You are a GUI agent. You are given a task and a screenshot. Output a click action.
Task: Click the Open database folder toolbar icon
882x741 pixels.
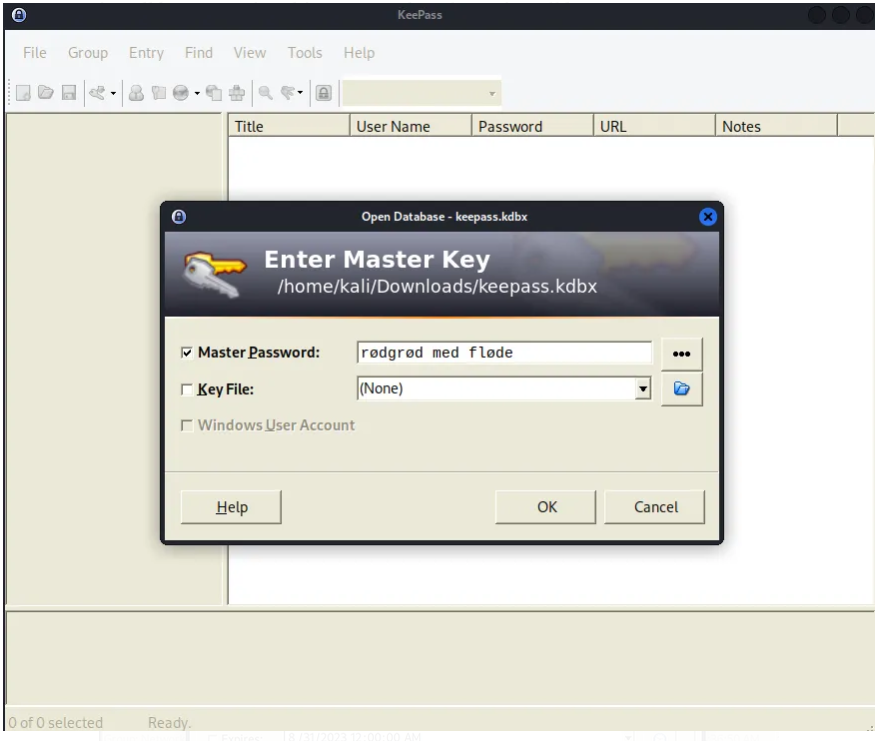tap(46, 93)
